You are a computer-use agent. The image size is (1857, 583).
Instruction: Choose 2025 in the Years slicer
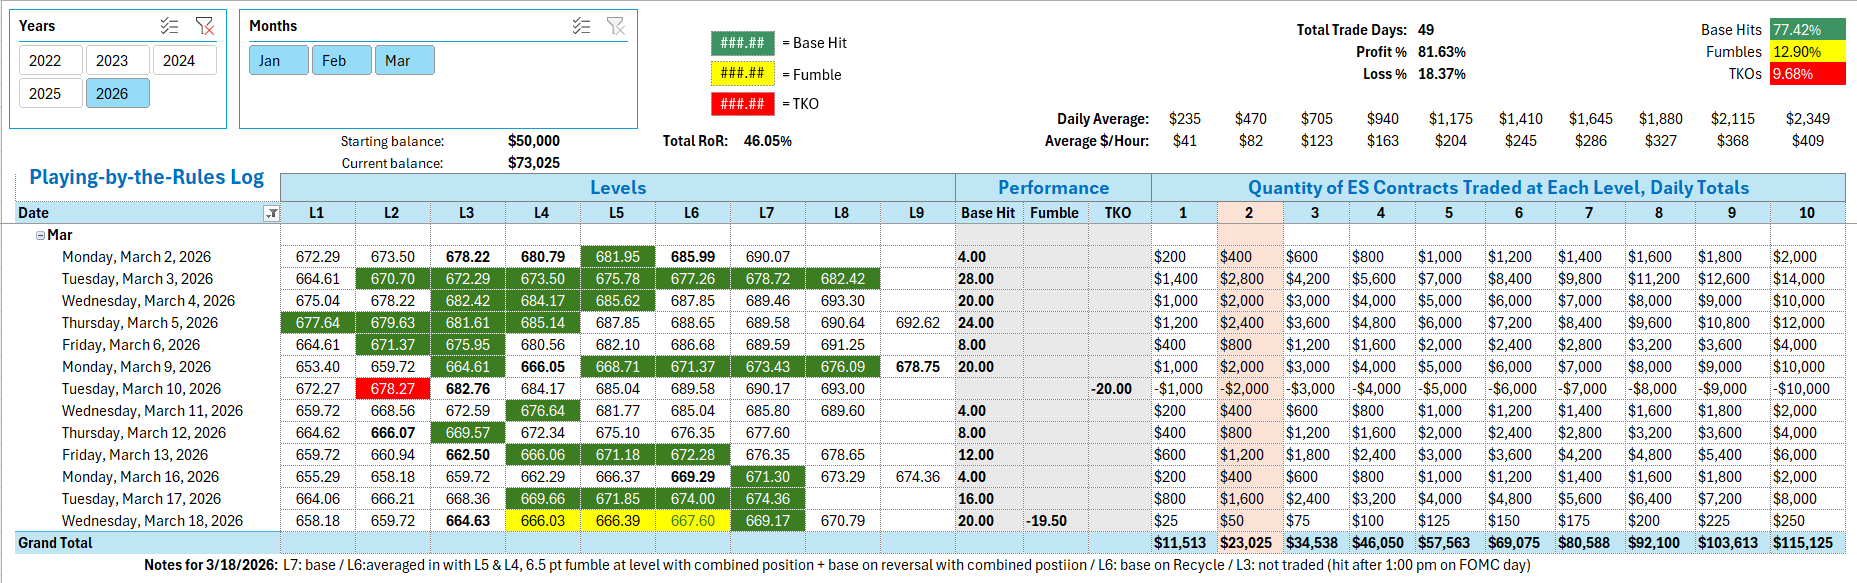[45, 94]
